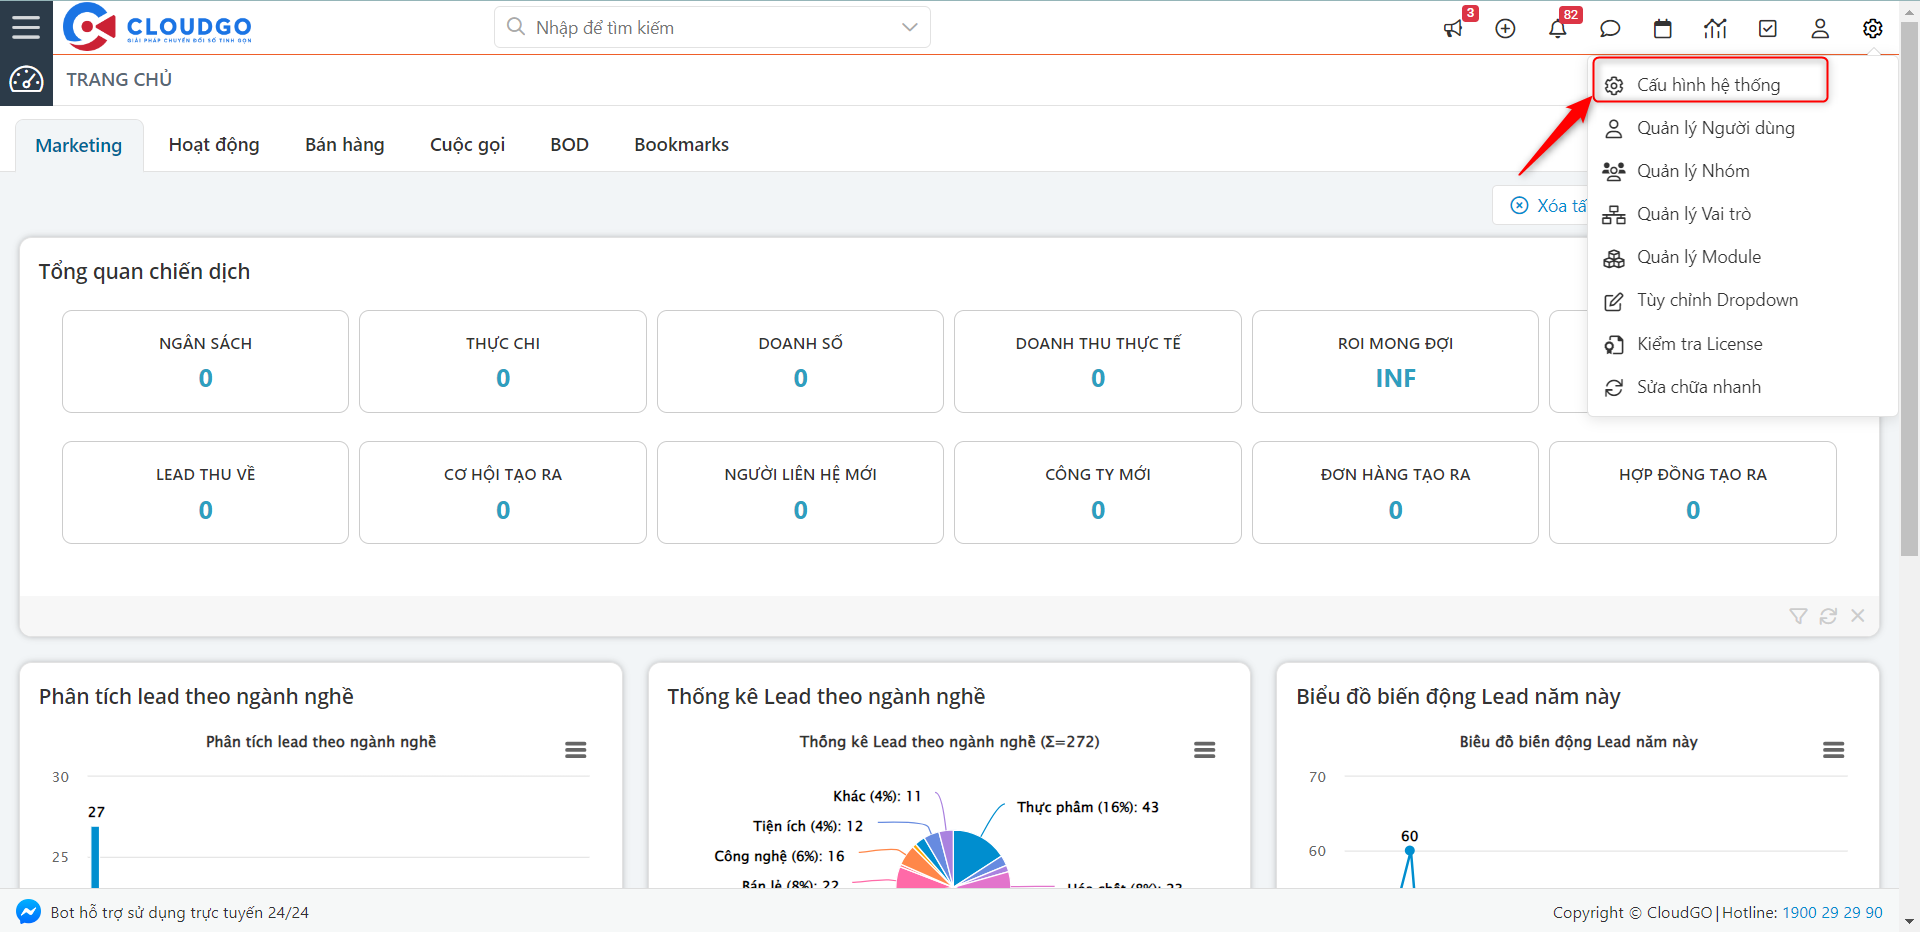Open lead analysis chart context menu
The image size is (1920, 932).
(x=575, y=750)
